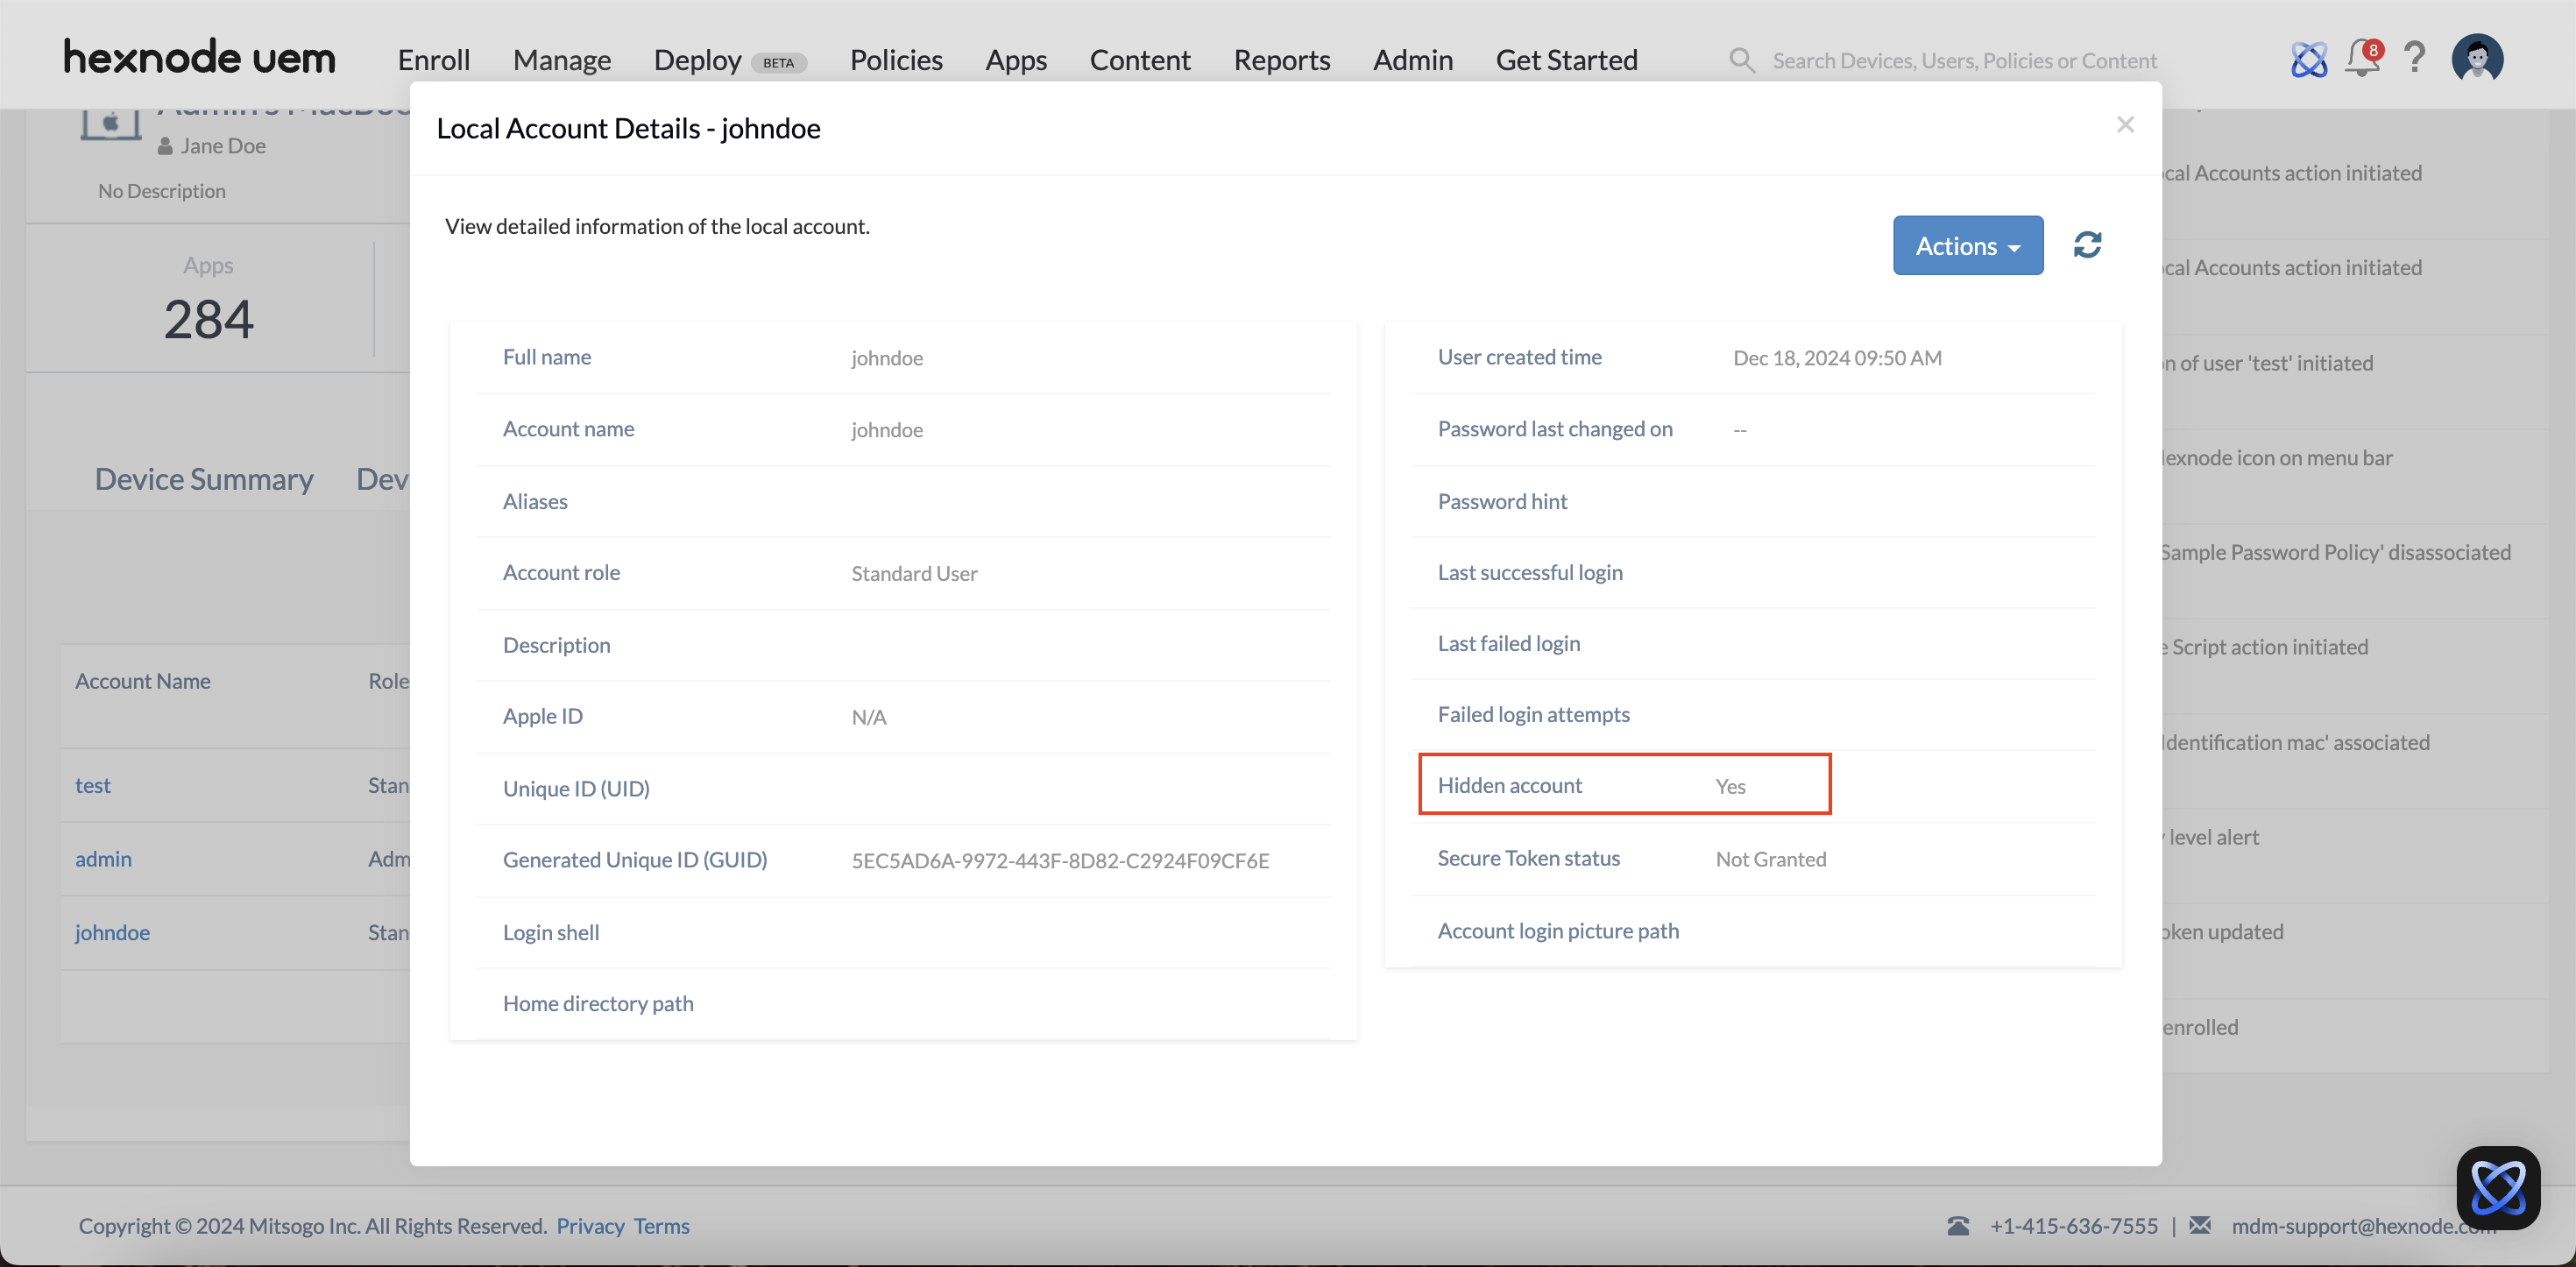The image size is (2576, 1267).
Task: Open the admin account link
Action: click(x=103, y=858)
